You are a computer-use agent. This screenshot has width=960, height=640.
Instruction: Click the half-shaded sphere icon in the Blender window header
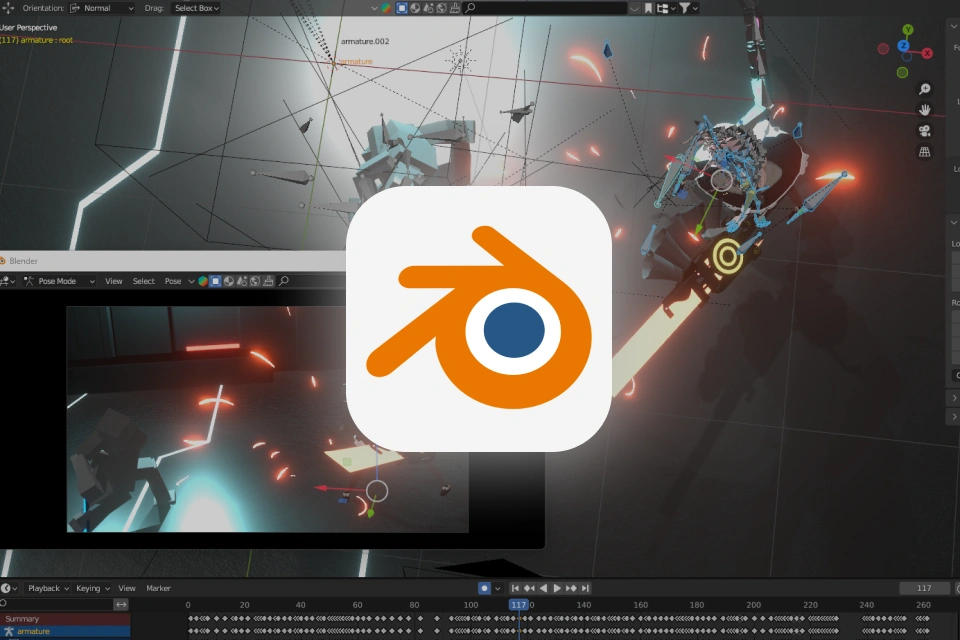(x=228, y=281)
